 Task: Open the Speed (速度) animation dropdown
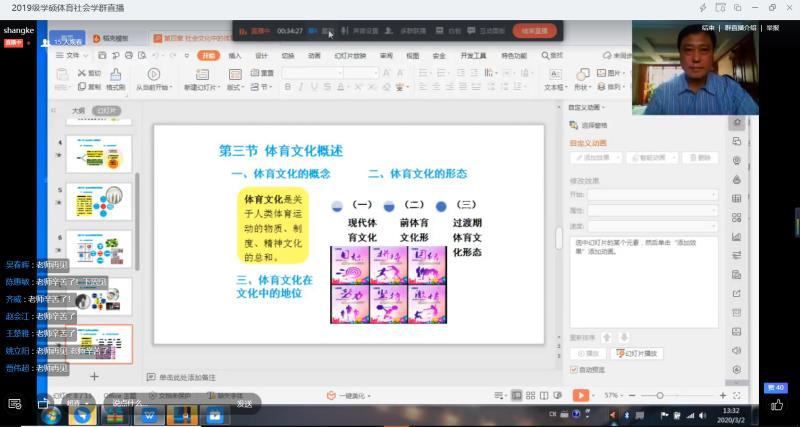point(653,225)
